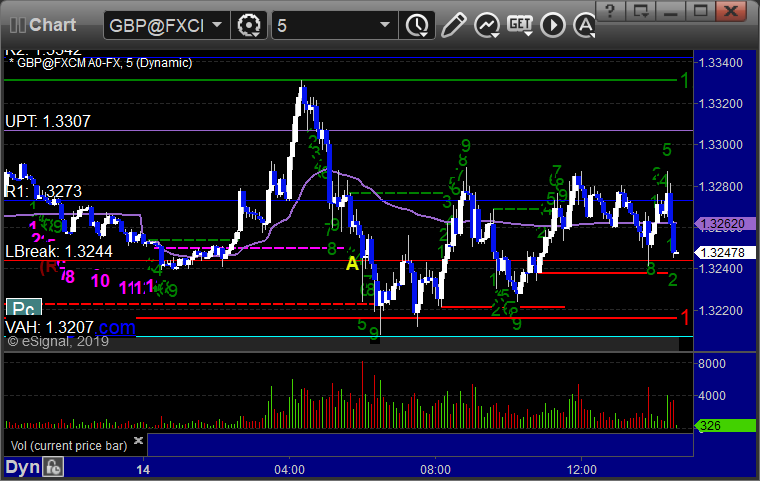Click the 08:00 time axis label
This screenshot has width=760, height=481.
pos(435,470)
